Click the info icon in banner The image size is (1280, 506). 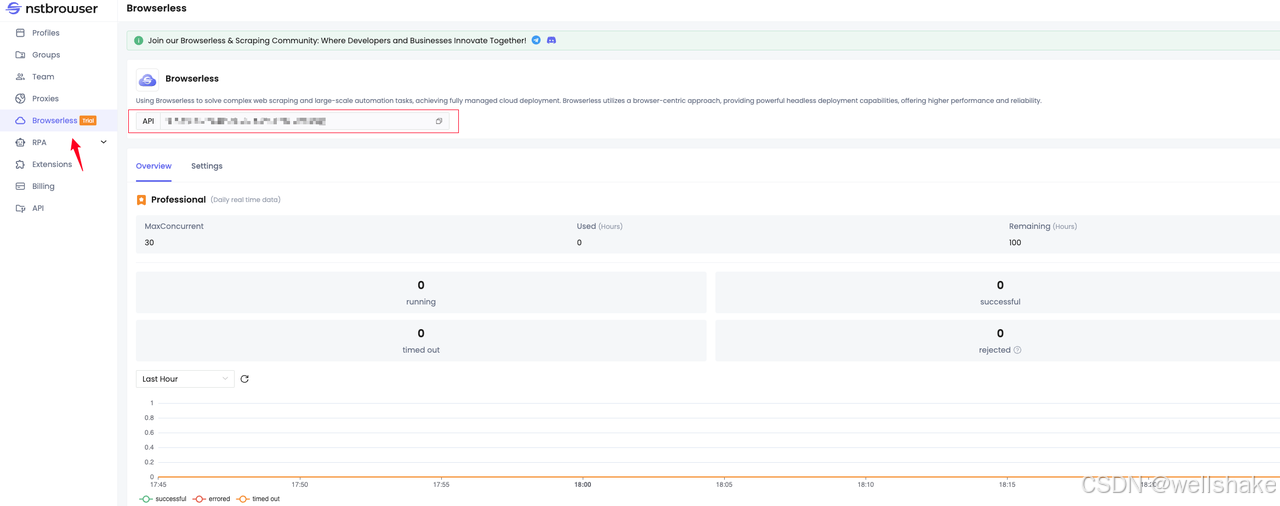coord(139,41)
